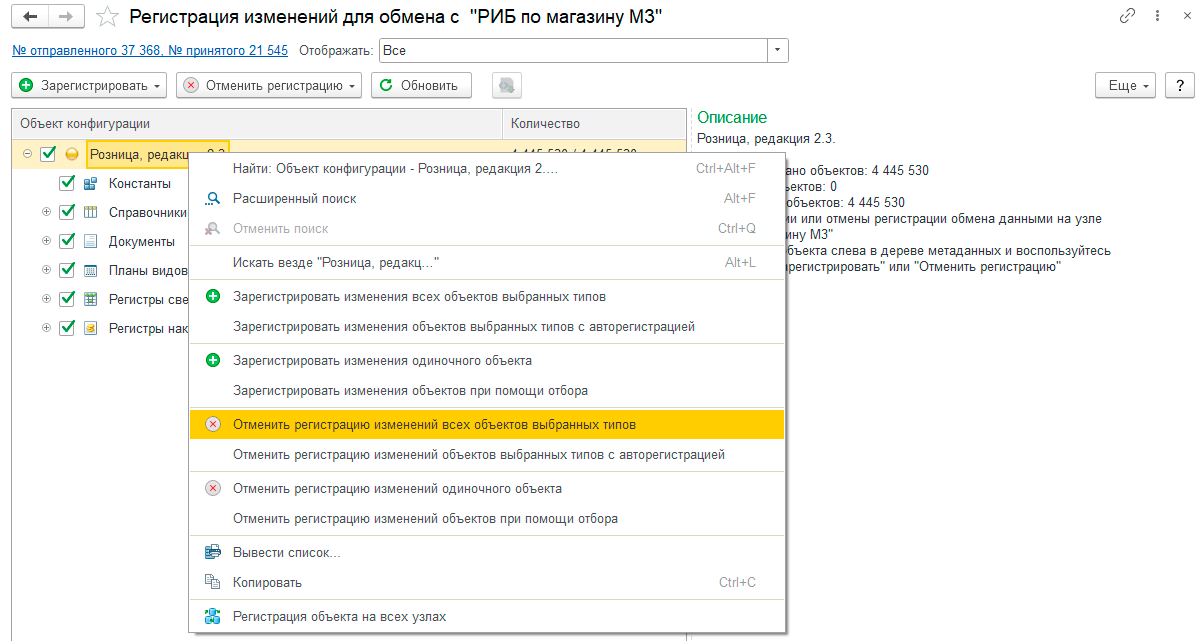Select the Документы tree row label
Screen dimensions: 1204x641
point(142,241)
